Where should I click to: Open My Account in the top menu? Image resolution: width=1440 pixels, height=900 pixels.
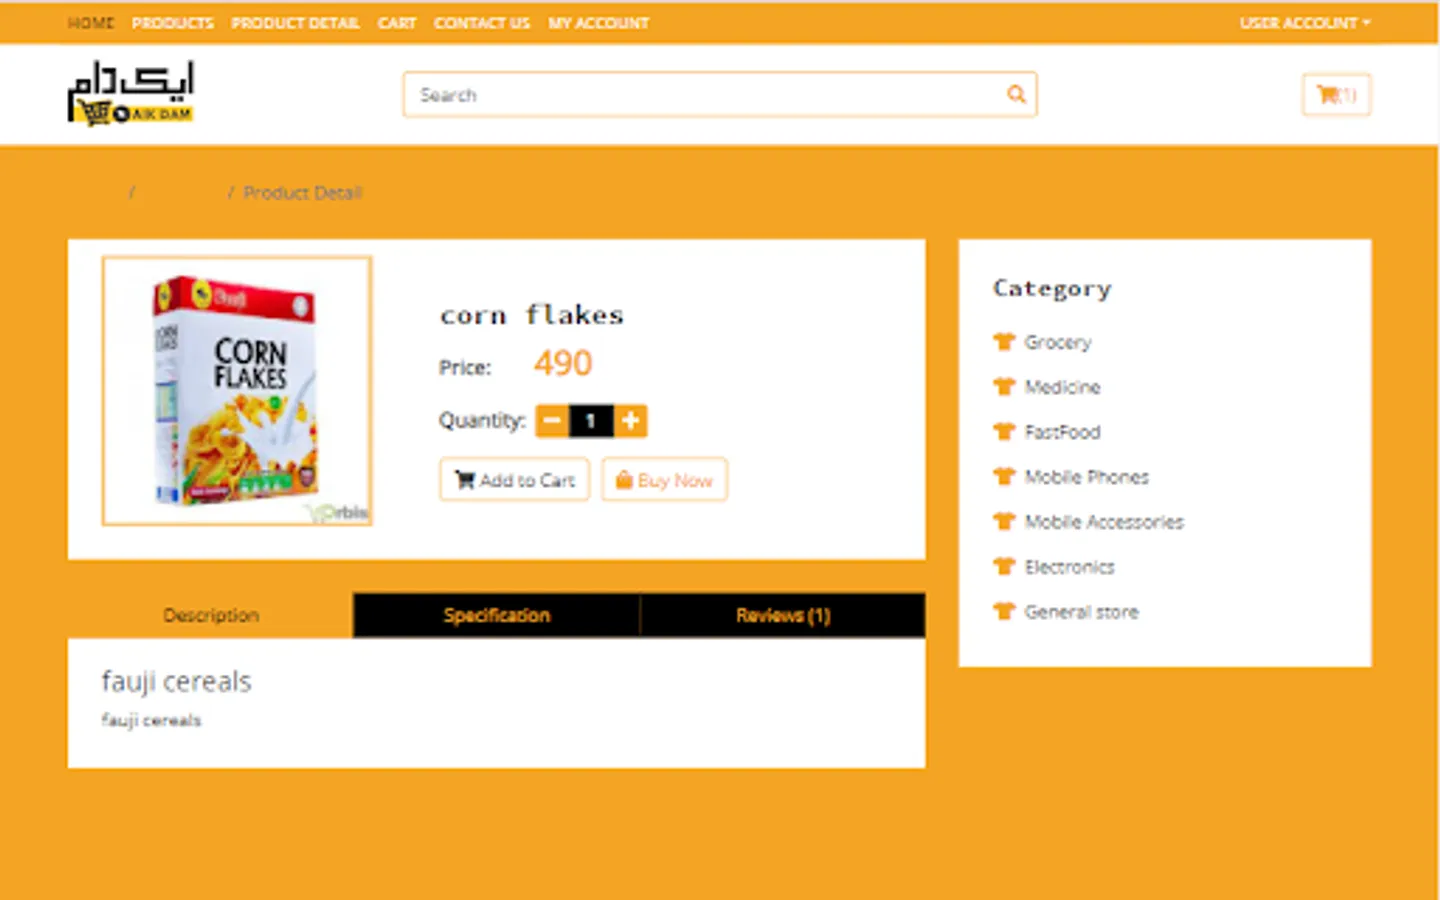pos(598,23)
